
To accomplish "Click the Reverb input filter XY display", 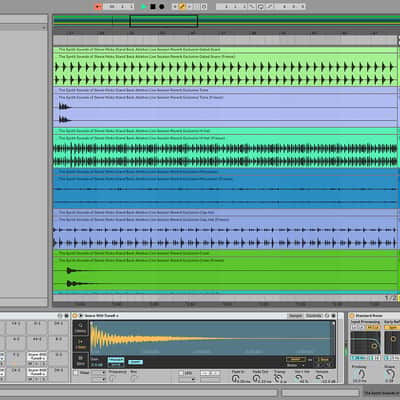I will pyautogui.click(x=366, y=343).
